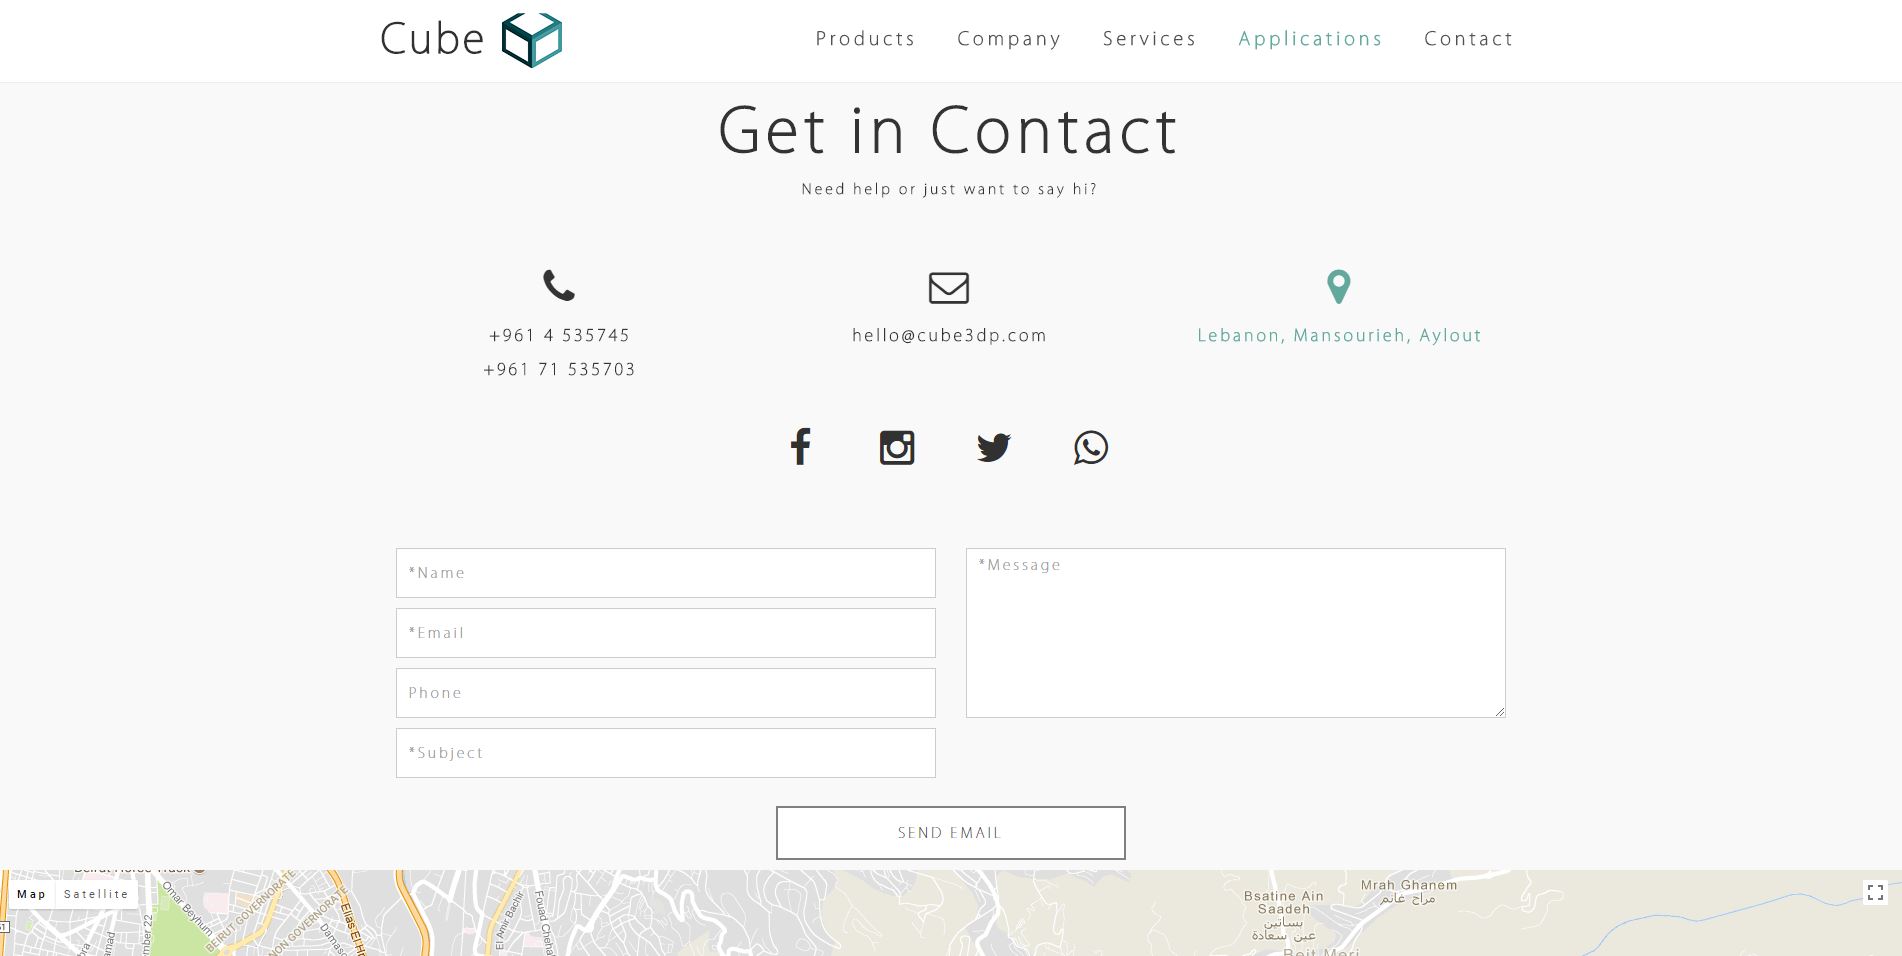Open the Products menu
1902x956 pixels.
pyautogui.click(x=866, y=39)
